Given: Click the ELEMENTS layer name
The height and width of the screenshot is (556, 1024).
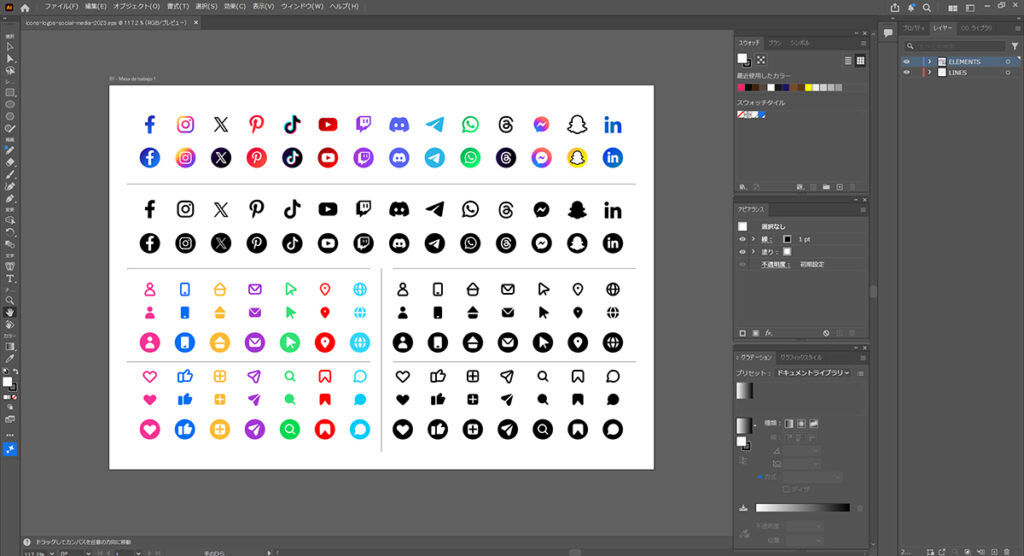Looking at the screenshot, I should (964, 61).
